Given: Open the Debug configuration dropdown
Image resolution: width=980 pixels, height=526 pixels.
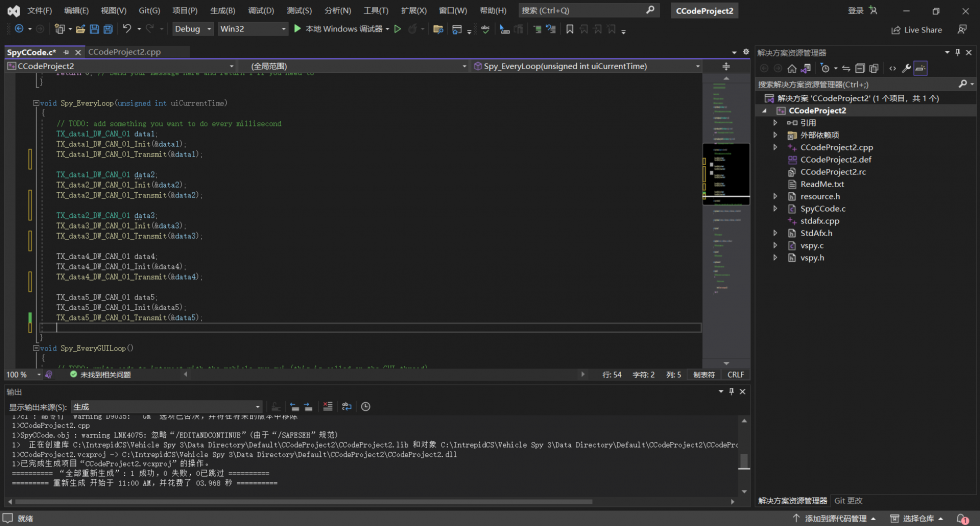Looking at the screenshot, I should coord(192,29).
